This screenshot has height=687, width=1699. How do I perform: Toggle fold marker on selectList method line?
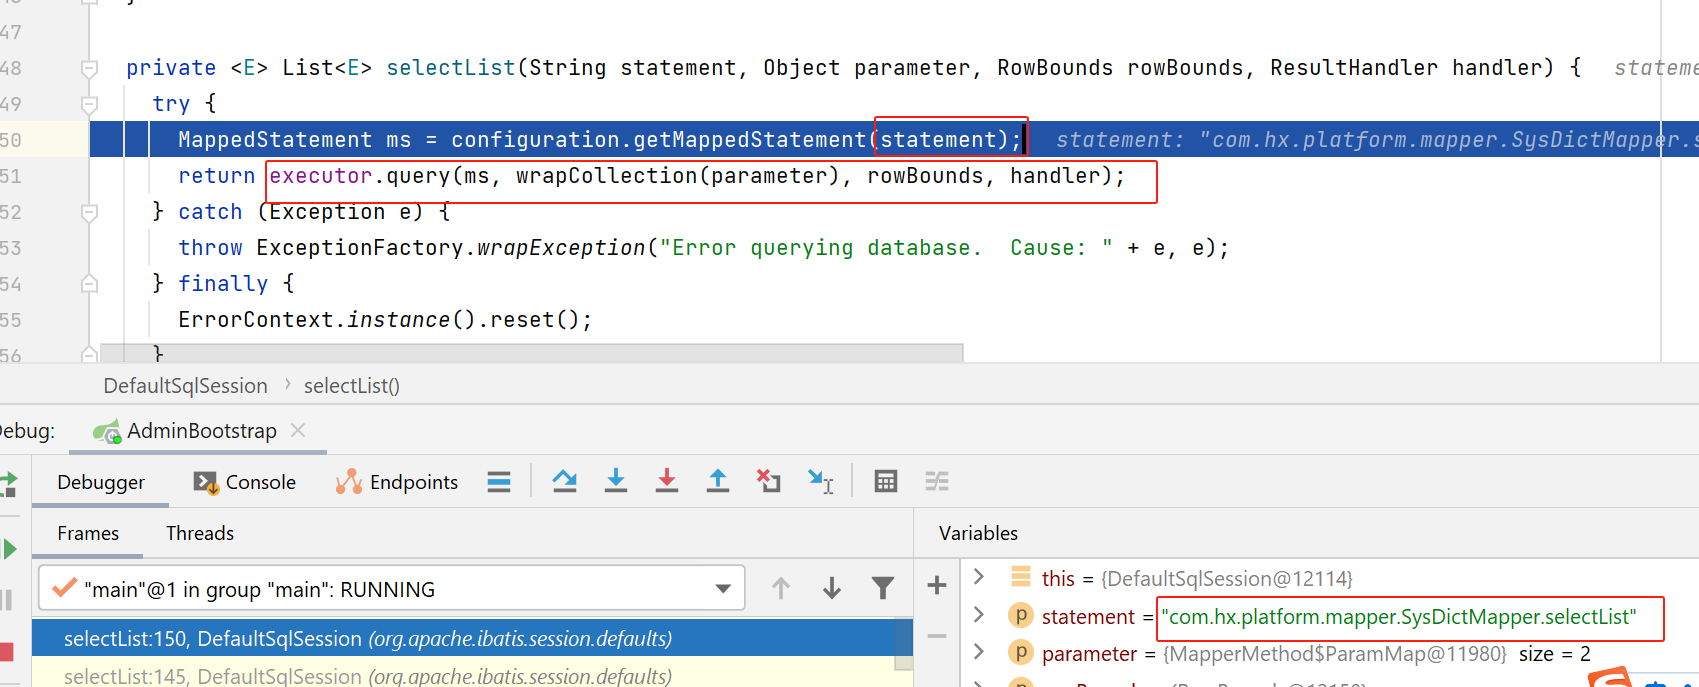click(89, 68)
